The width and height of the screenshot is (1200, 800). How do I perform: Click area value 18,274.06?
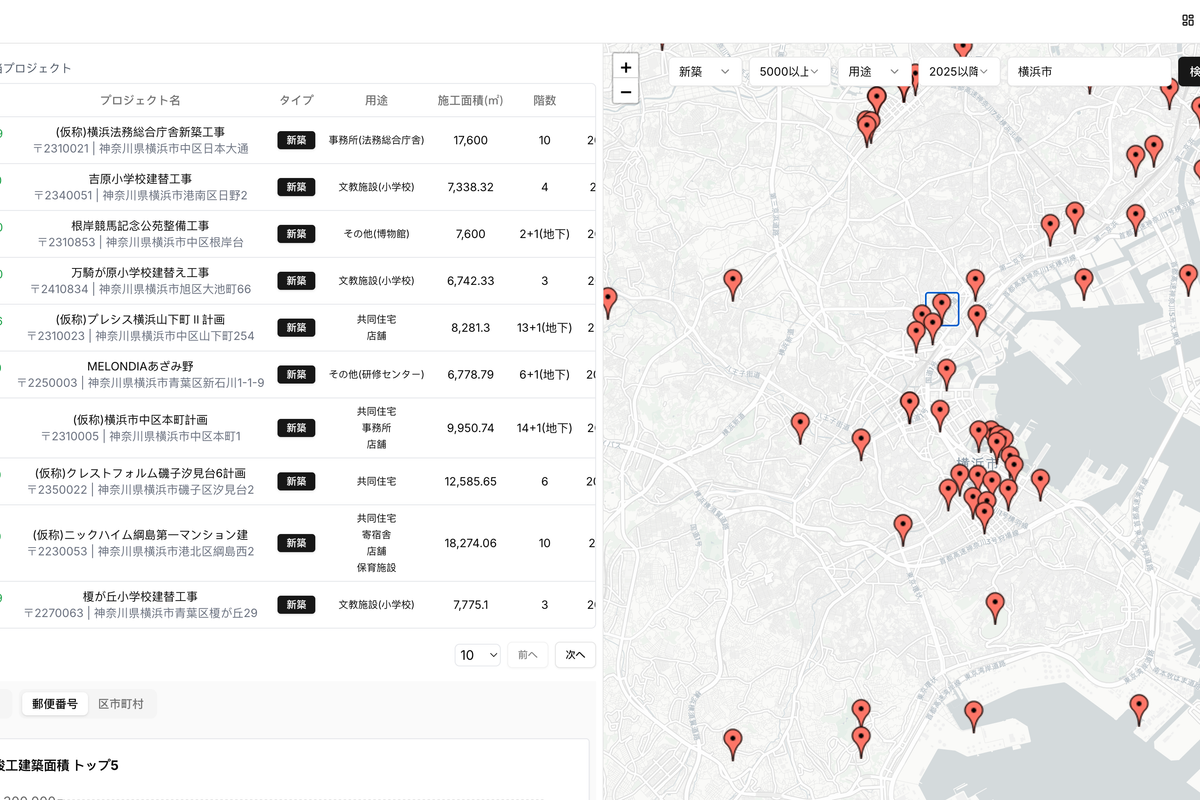click(x=470, y=543)
